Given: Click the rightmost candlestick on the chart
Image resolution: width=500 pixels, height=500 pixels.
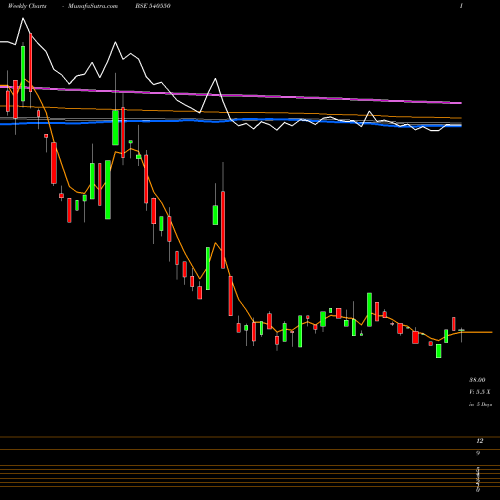Looking at the screenshot, I should click(461, 334).
